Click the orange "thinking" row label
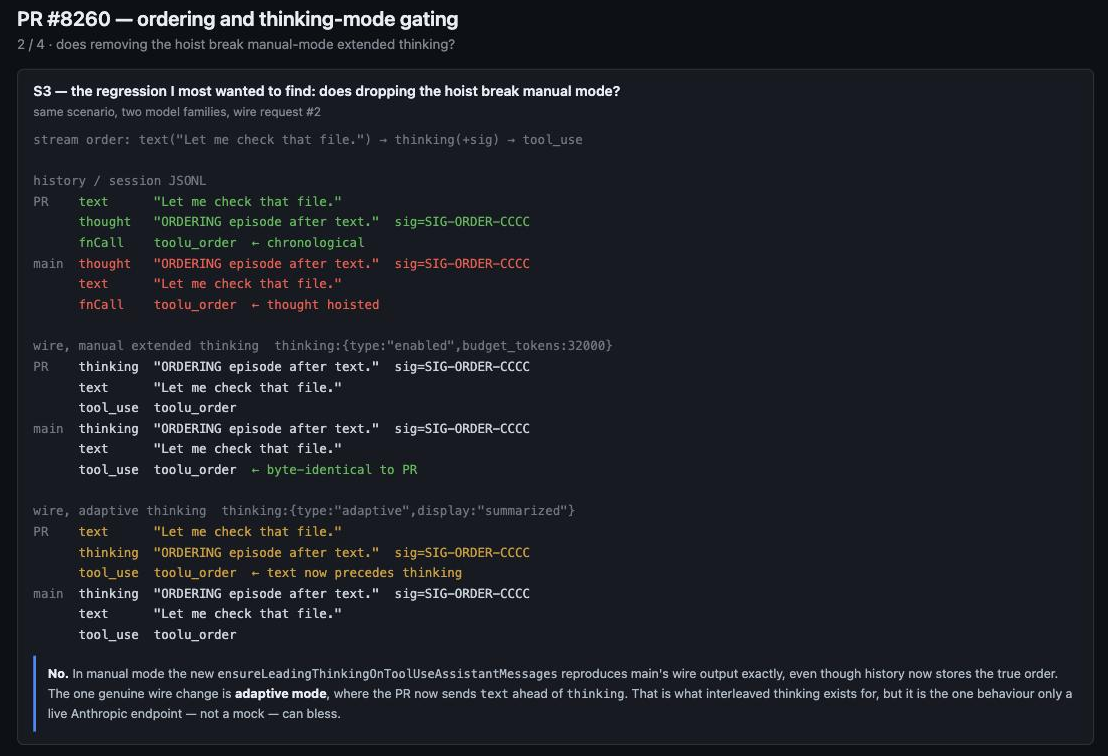This screenshot has height=756, width=1108. pyautogui.click(x=109, y=553)
